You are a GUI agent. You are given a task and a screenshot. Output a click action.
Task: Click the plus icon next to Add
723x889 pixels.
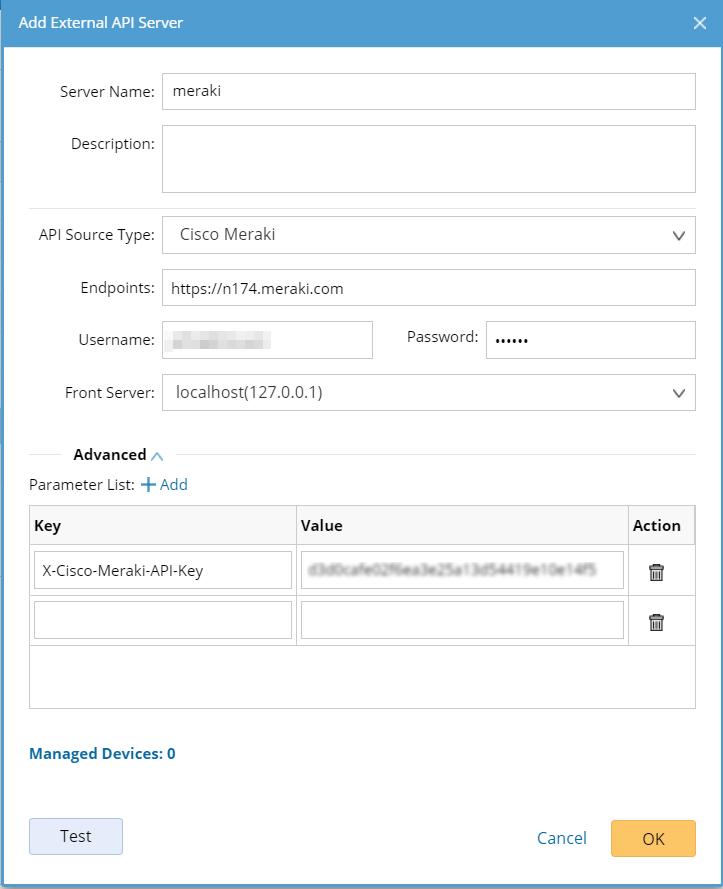[x=148, y=485]
